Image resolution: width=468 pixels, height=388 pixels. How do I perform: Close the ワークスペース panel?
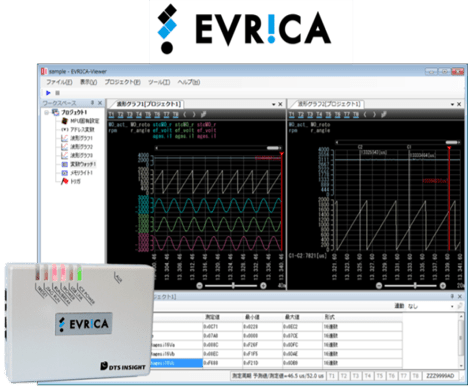[x=100, y=103]
